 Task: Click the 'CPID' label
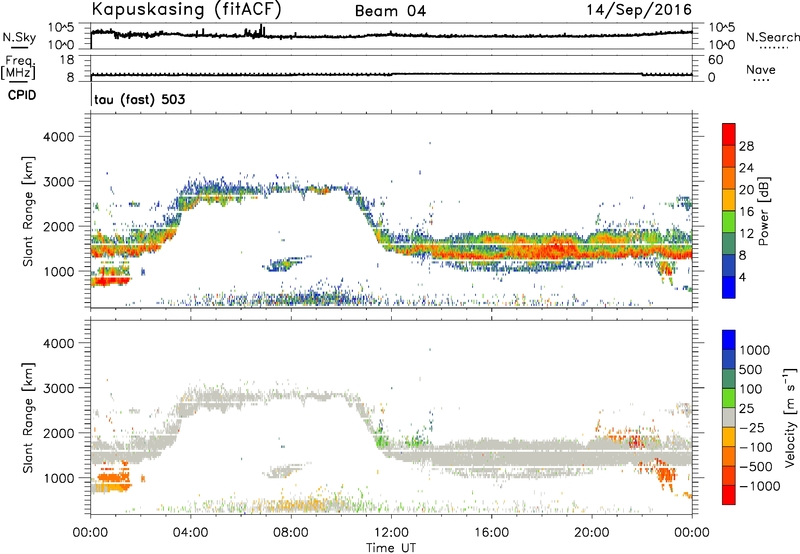[x=22, y=95]
